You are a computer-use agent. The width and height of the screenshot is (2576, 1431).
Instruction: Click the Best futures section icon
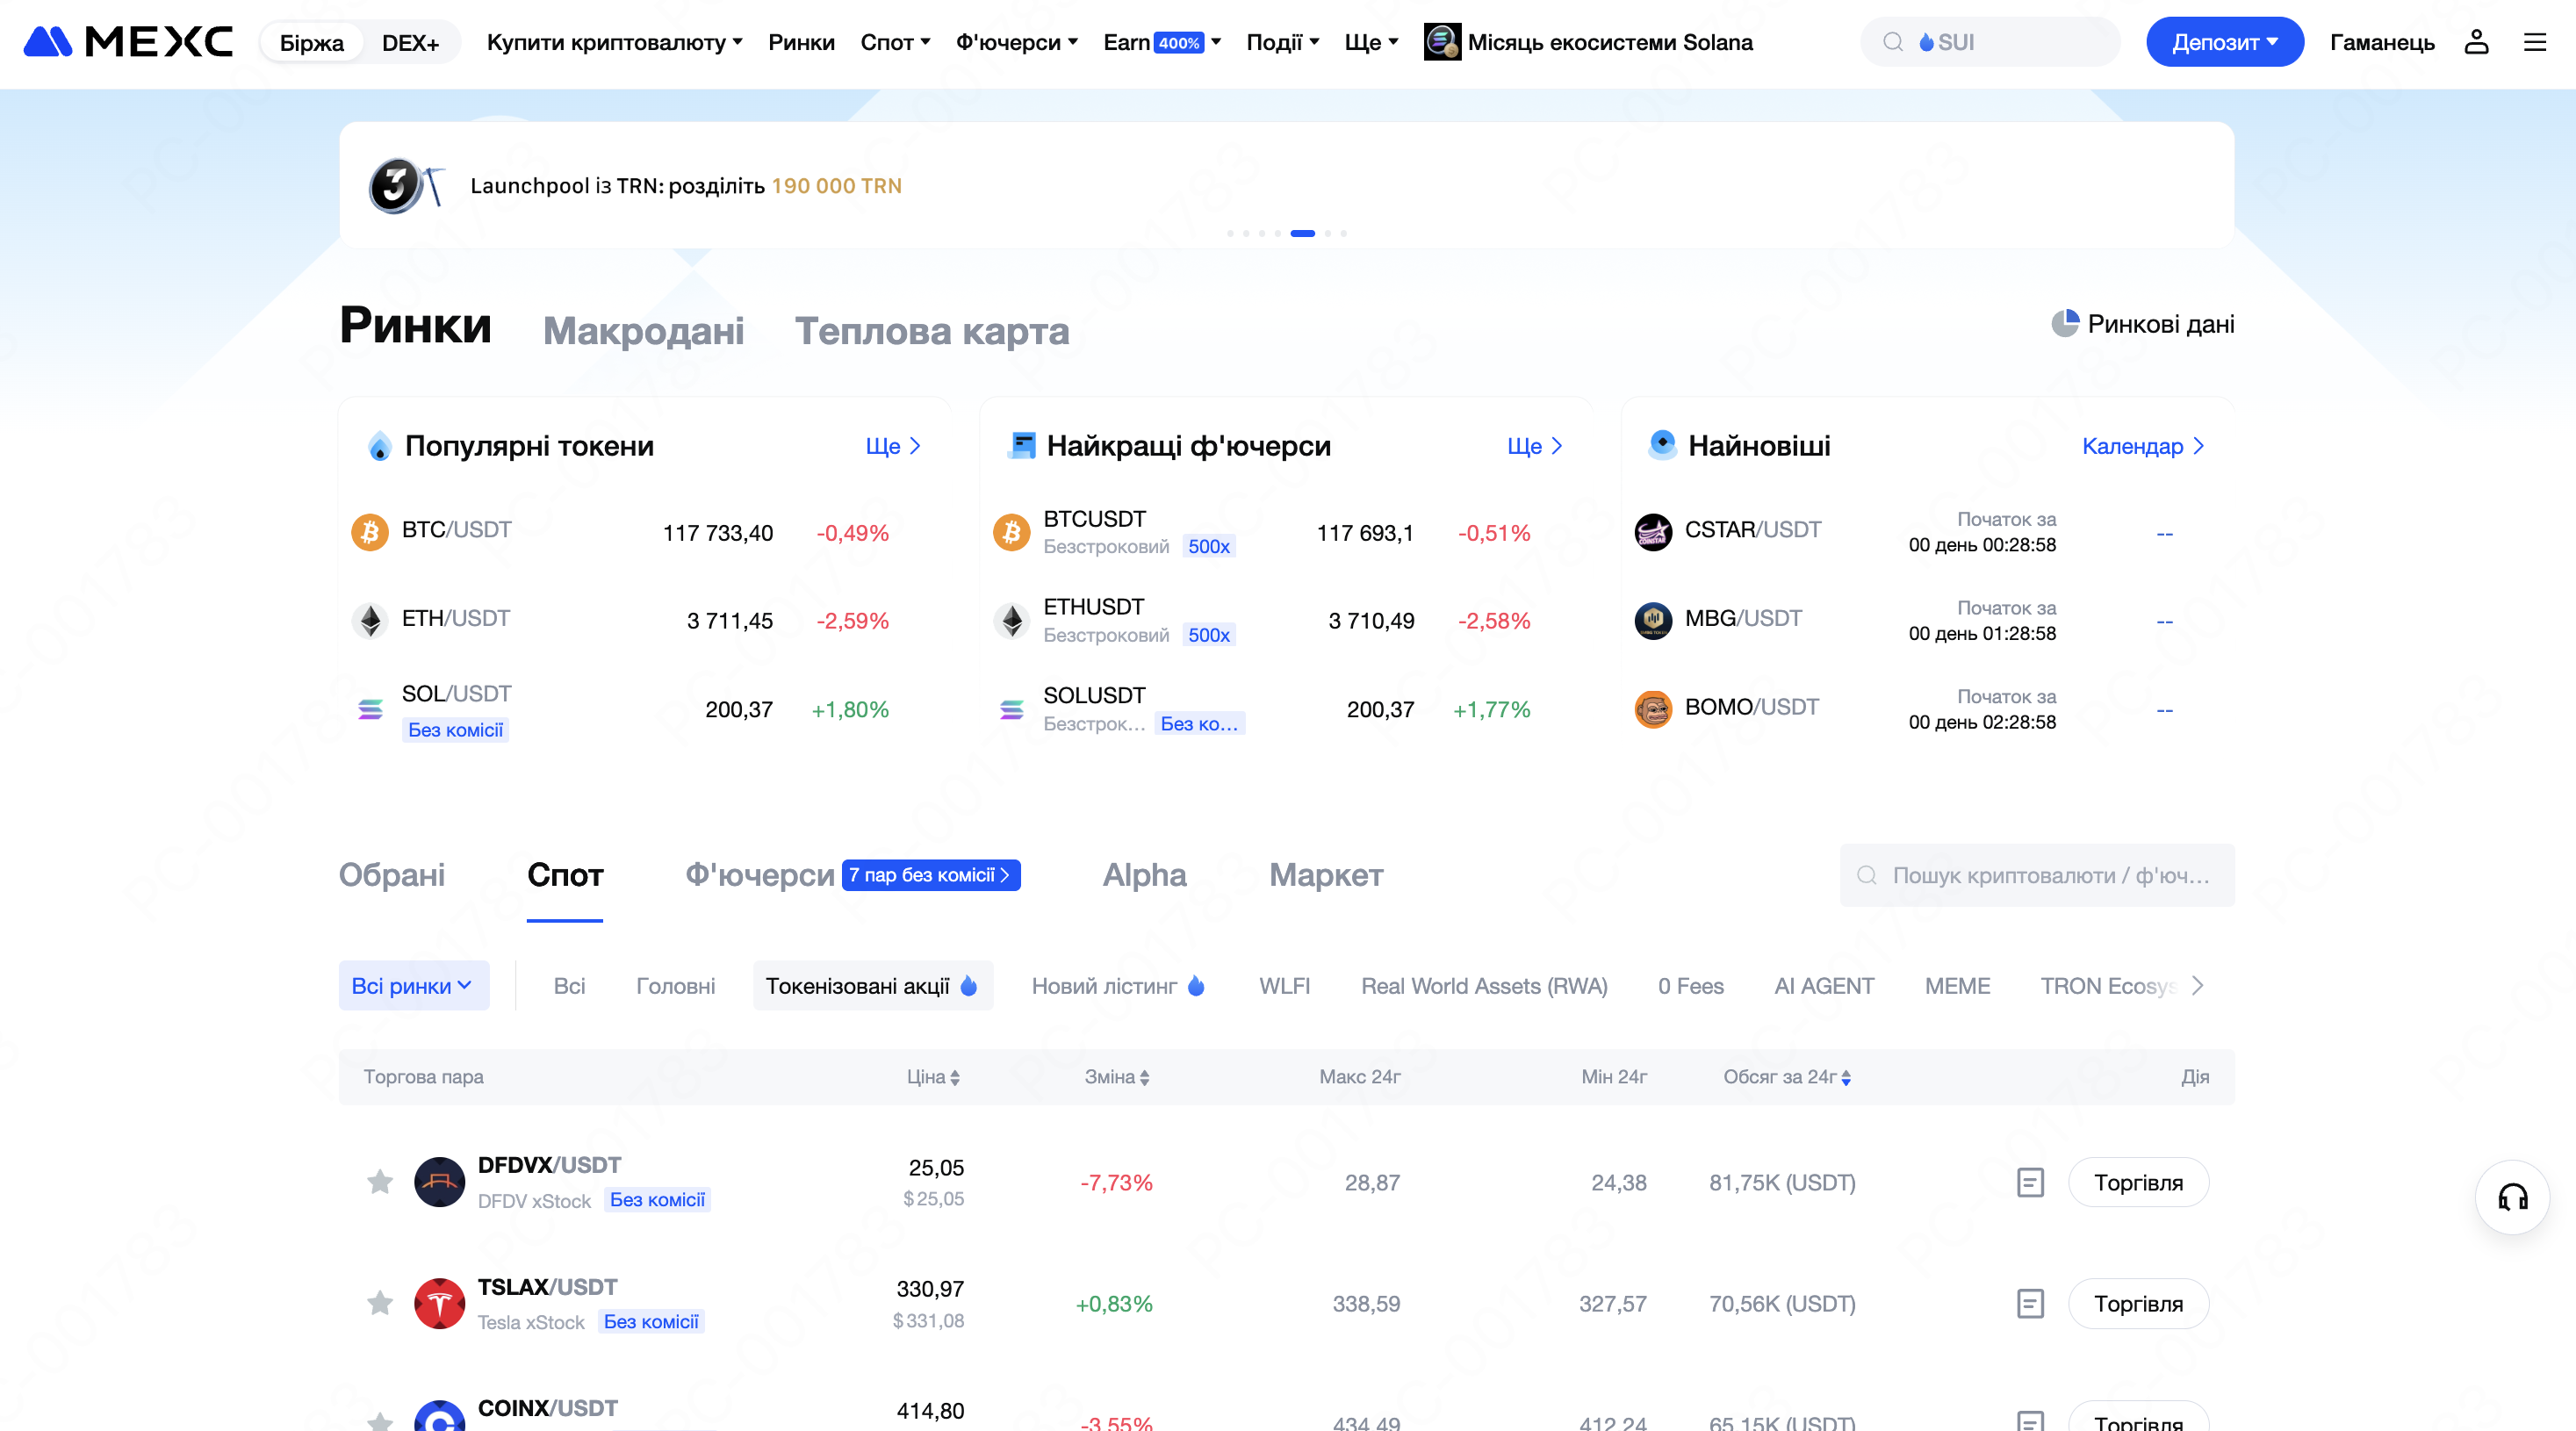[1021, 445]
